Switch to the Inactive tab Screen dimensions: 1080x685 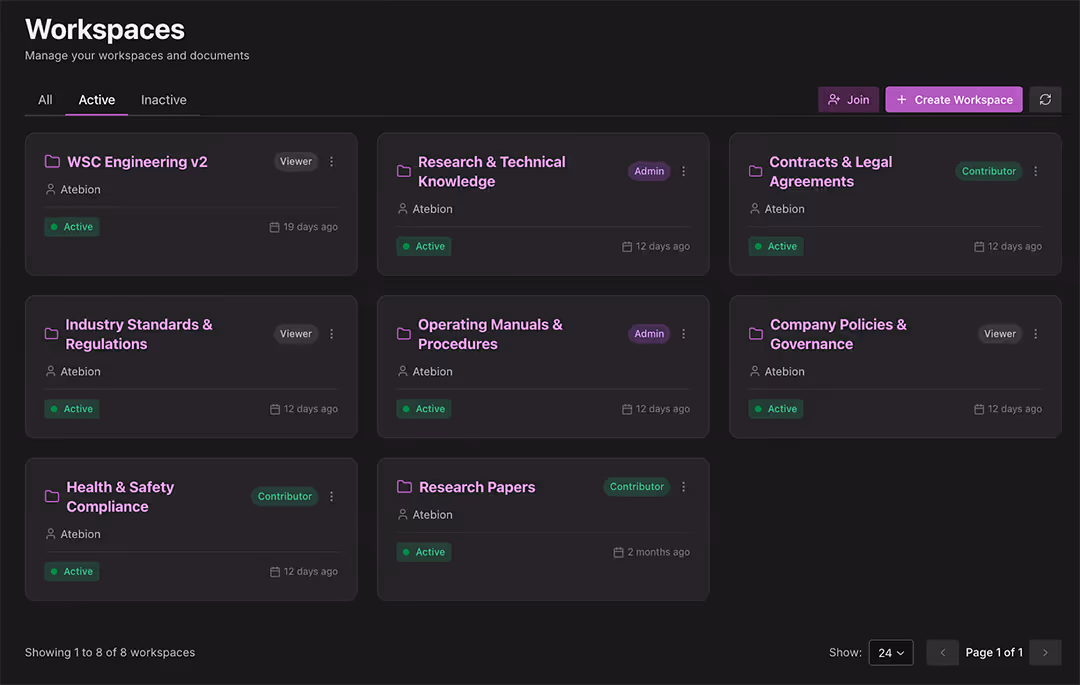pyautogui.click(x=163, y=99)
